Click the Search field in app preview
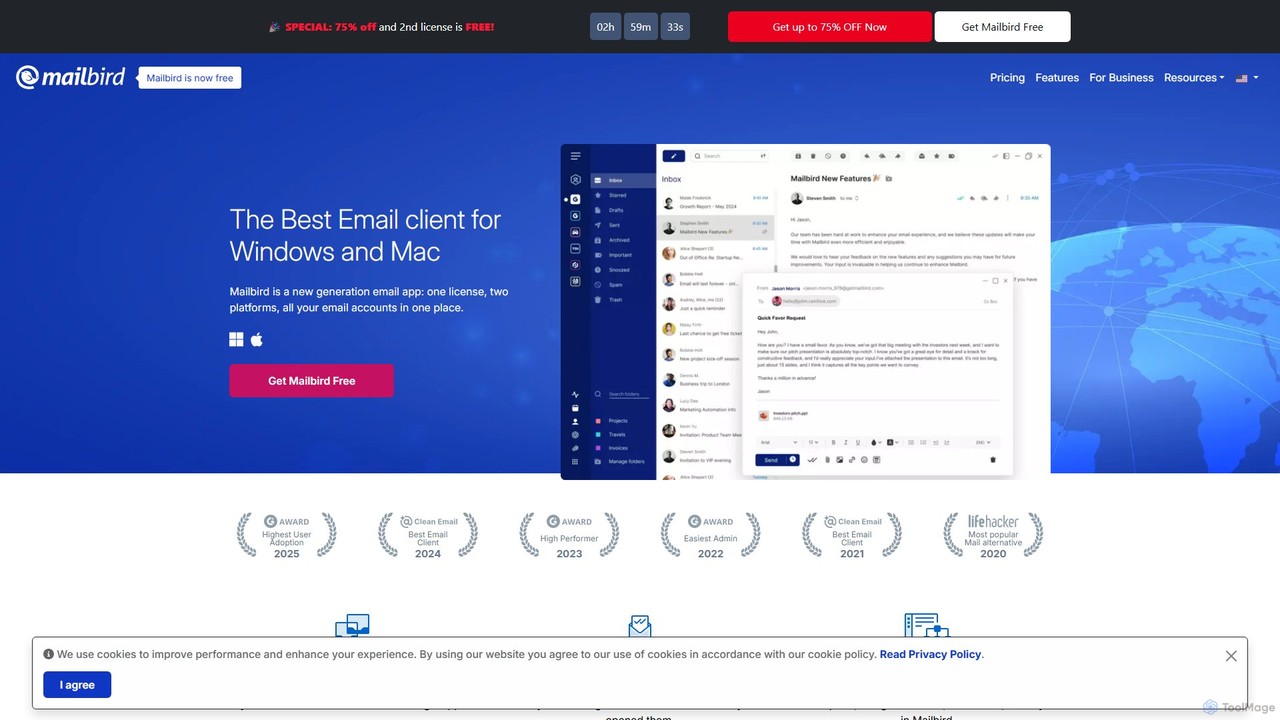This screenshot has height=720, width=1280. coord(730,156)
